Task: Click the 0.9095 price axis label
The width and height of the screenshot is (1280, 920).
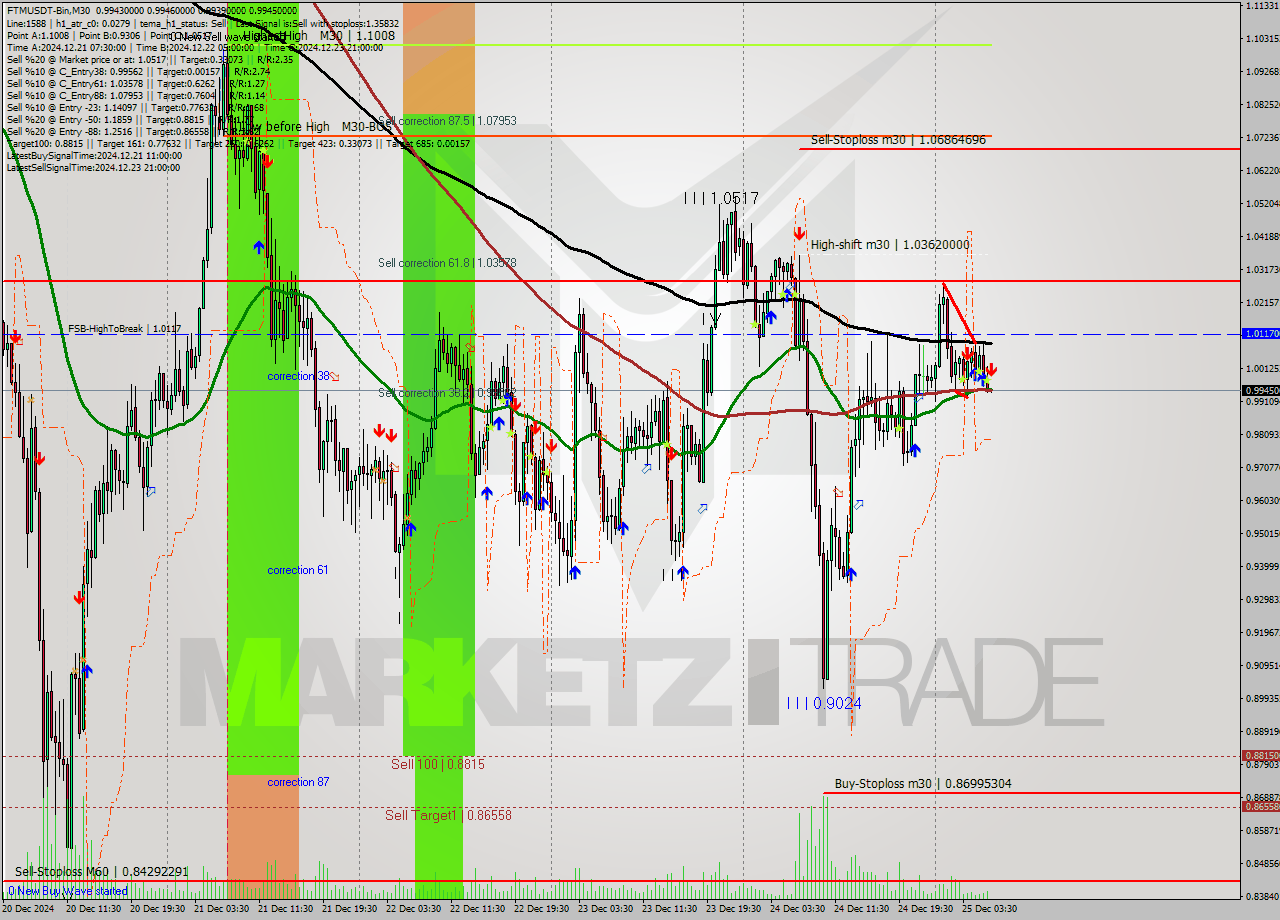Action: 1263,666
